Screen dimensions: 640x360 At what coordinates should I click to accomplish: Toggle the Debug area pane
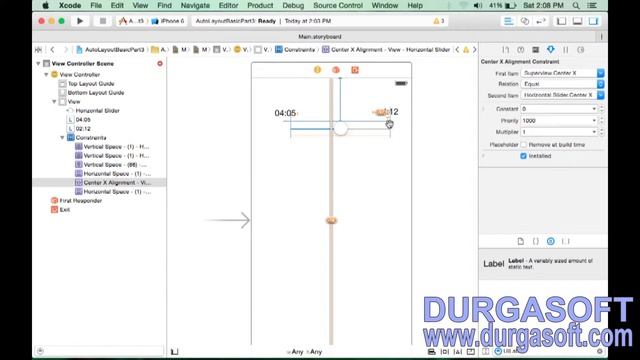tap(577, 21)
